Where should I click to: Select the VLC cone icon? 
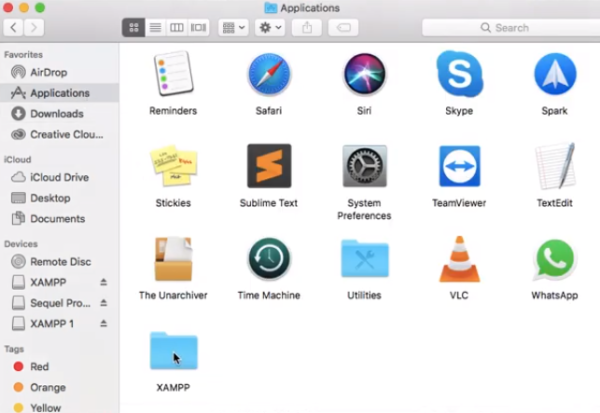[459, 259]
